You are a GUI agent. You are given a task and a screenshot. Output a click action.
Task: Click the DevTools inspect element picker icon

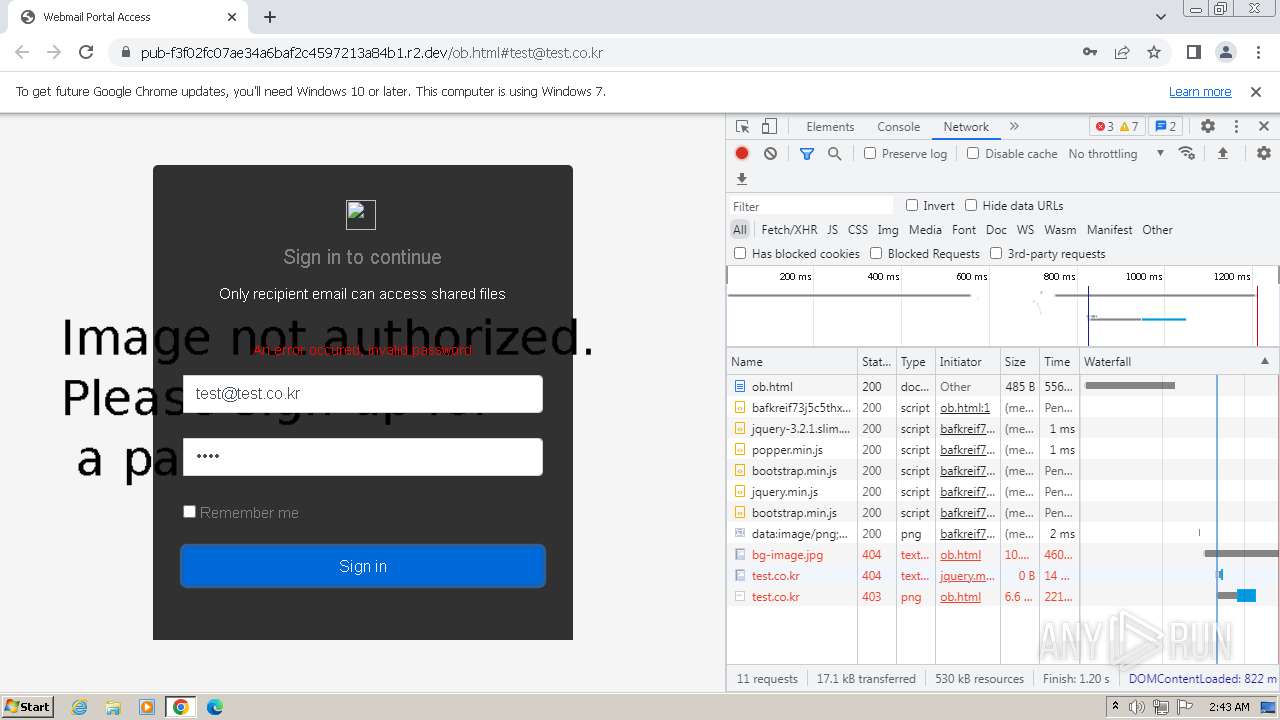[742, 127]
